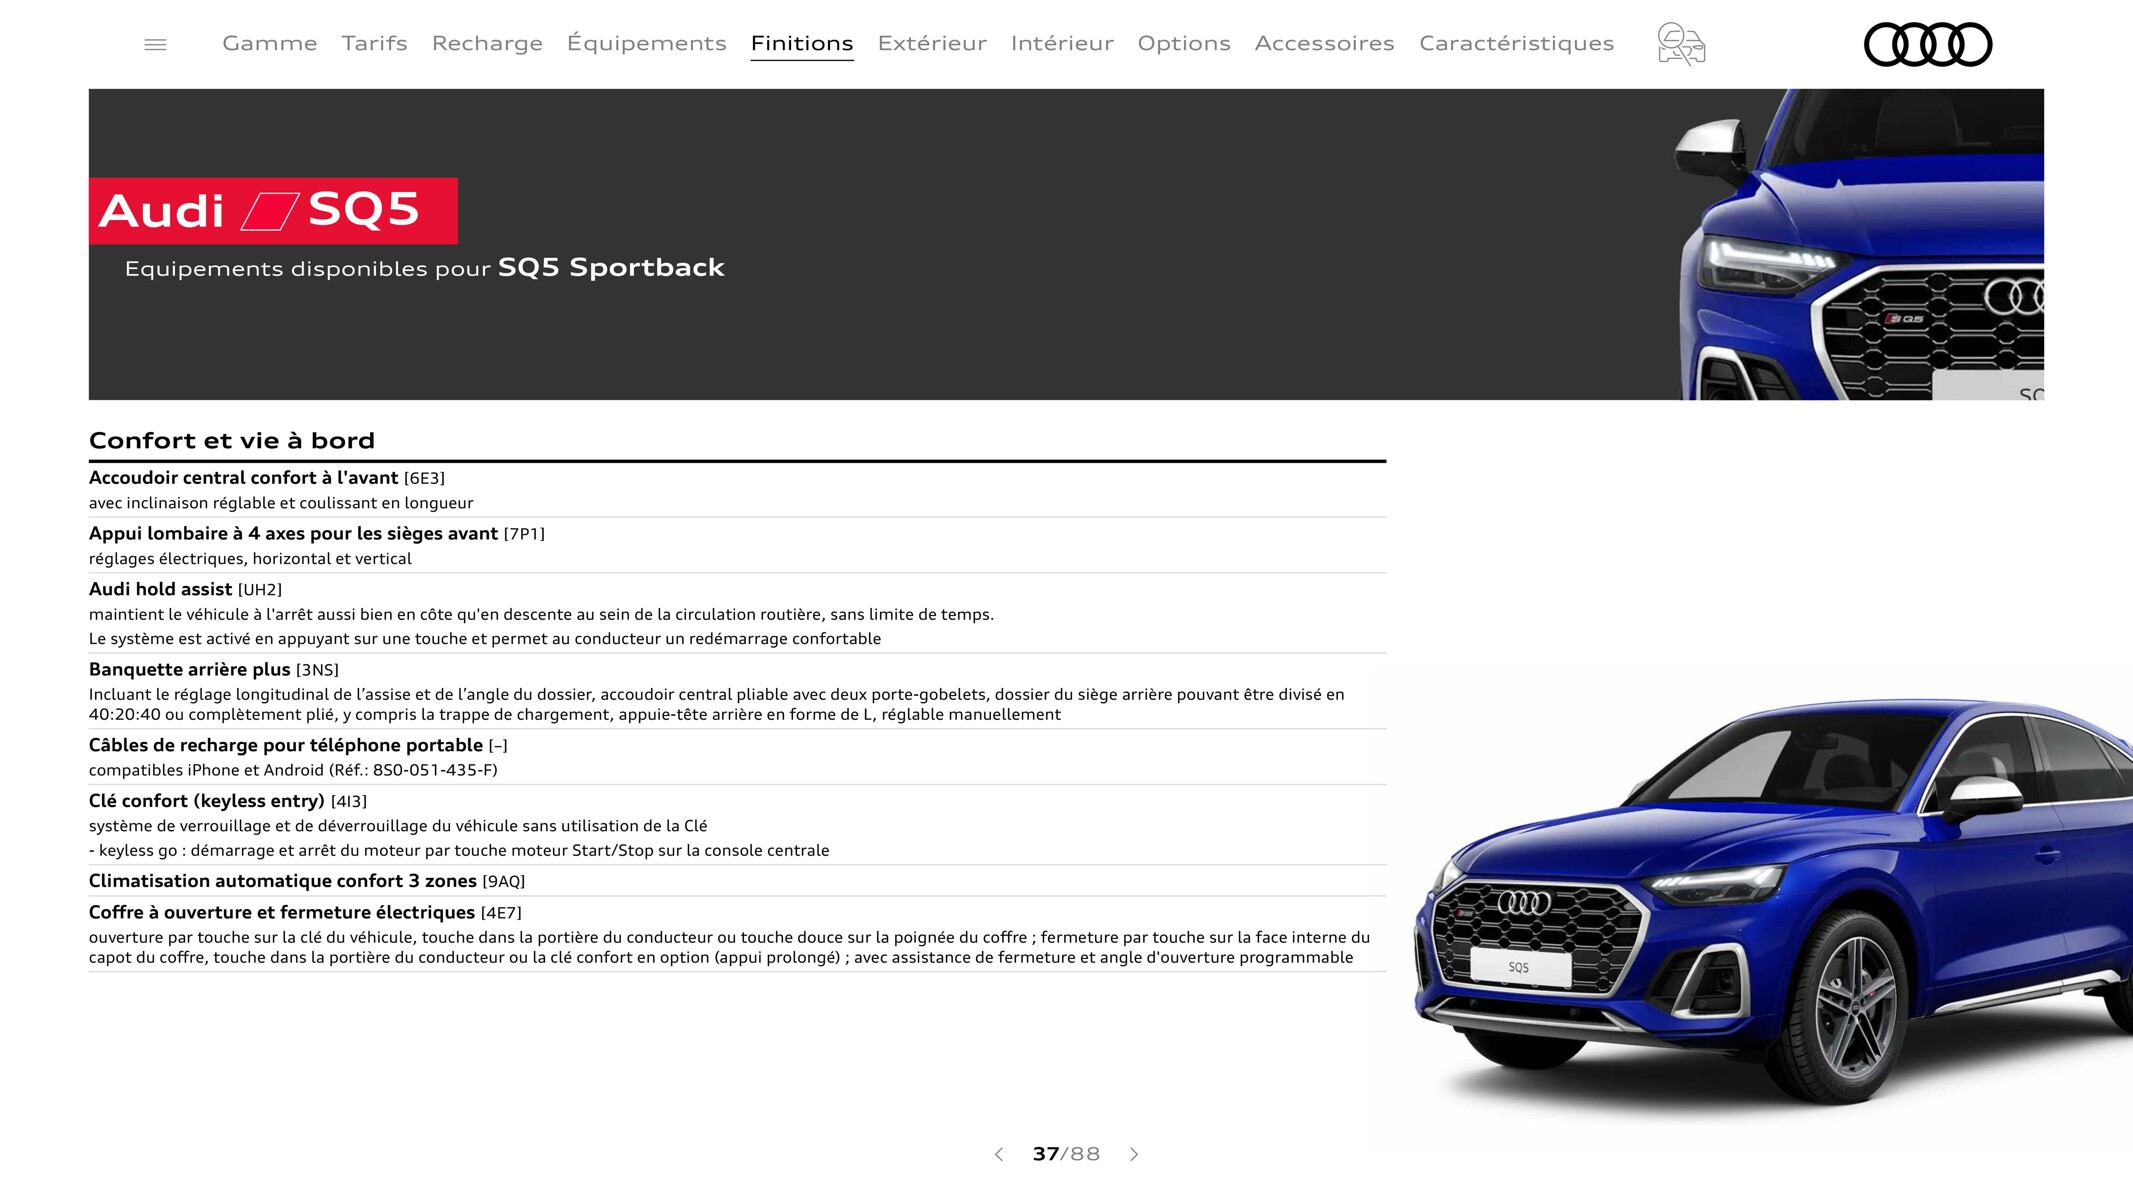Click the Audi SQ5 red banner
Screen dimensions: 2133x1200
273,211
